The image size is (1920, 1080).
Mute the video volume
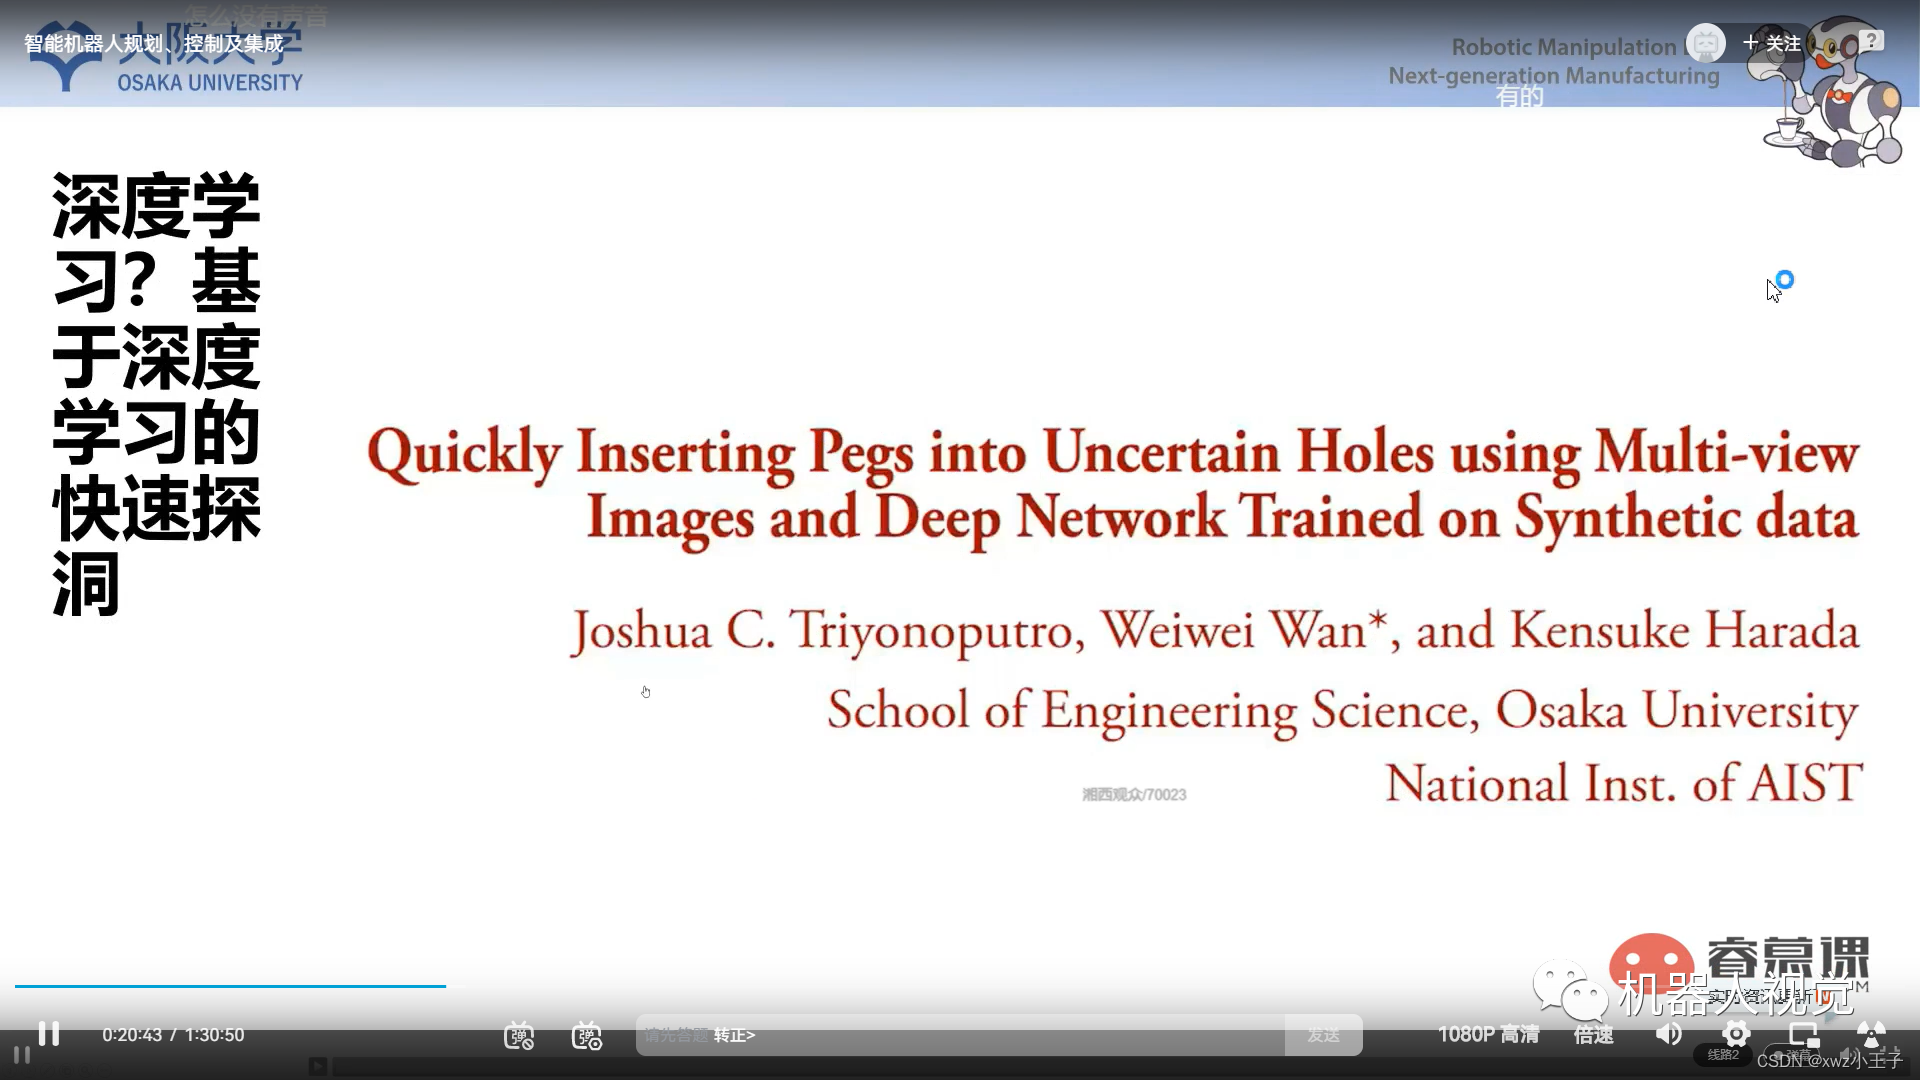(x=1668, y=1034)
